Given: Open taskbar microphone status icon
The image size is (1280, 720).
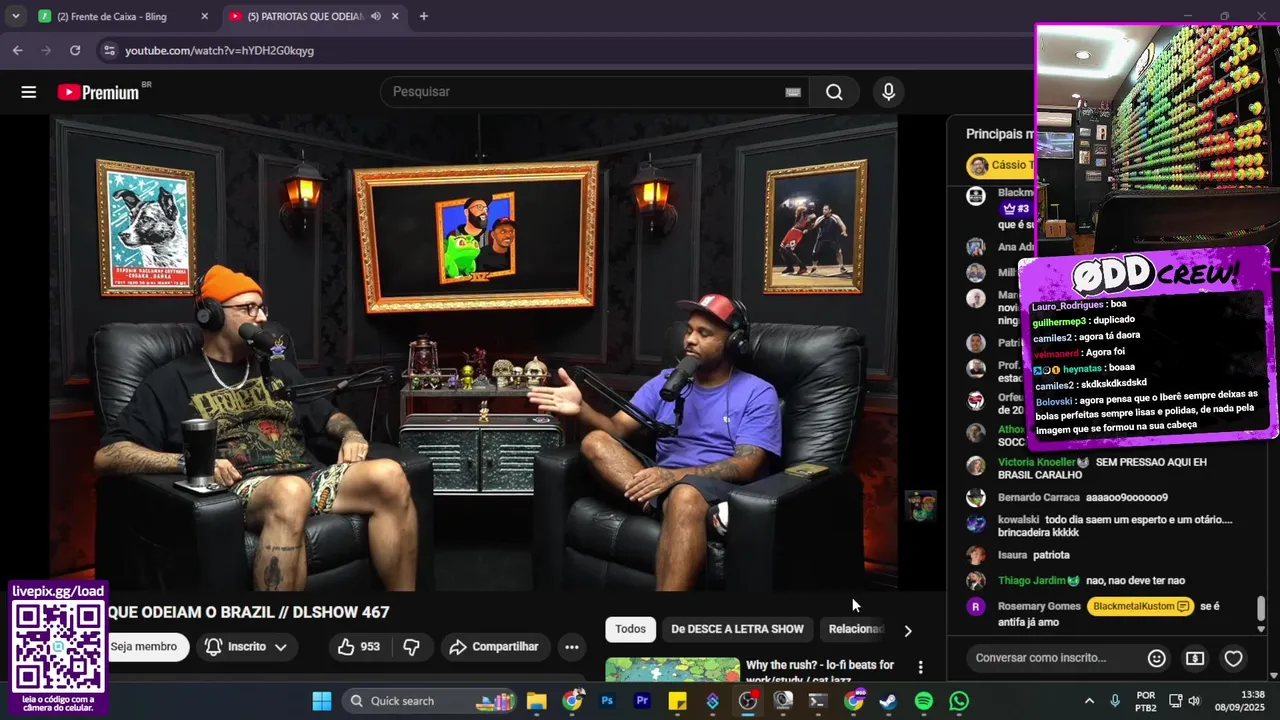Looking at the screenshot, I should pos(1115,701).
